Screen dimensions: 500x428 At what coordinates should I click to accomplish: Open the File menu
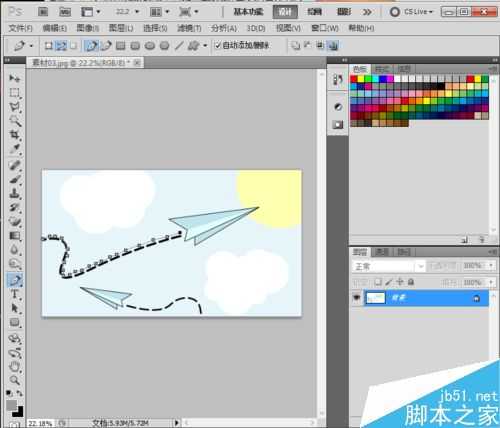[x=20, y=28]
